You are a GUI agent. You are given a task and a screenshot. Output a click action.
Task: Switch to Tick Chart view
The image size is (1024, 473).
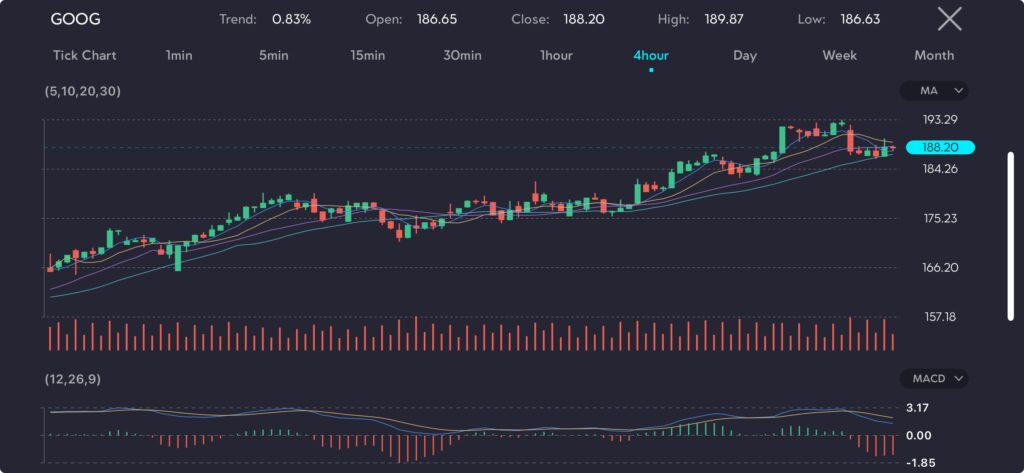[85, 56]
